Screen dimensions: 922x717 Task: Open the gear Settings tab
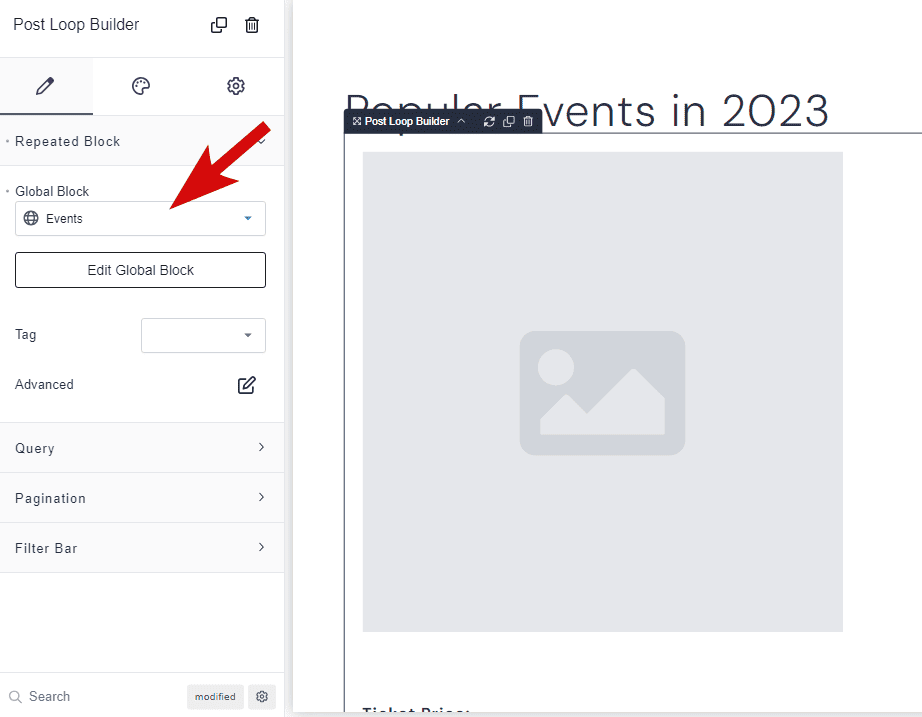[236, 86]
